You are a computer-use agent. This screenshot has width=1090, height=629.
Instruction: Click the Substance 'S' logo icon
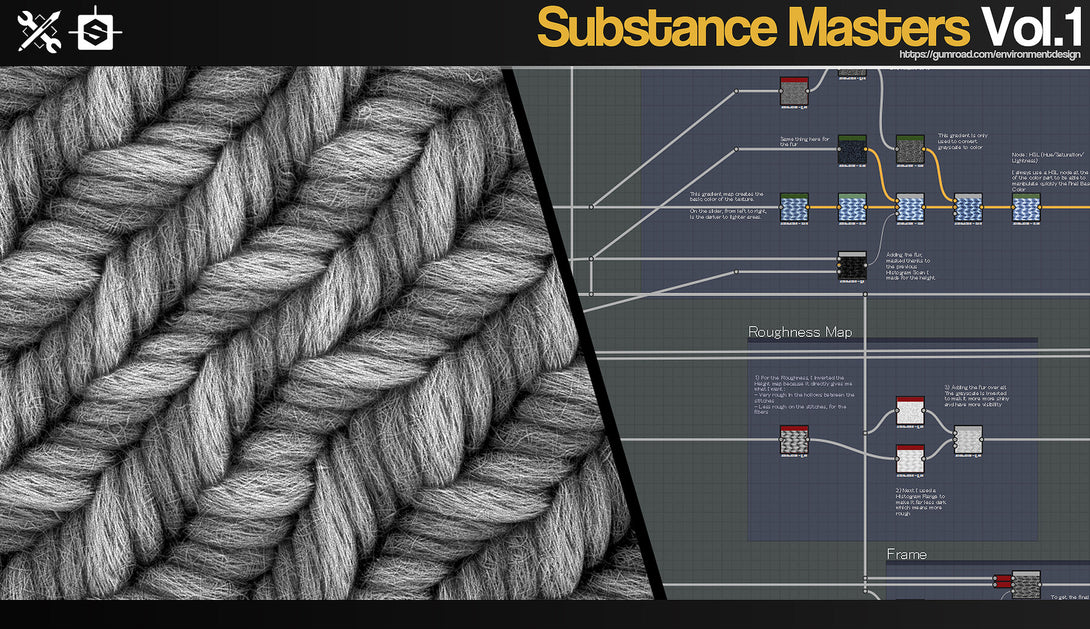click(x=95, y=31)
